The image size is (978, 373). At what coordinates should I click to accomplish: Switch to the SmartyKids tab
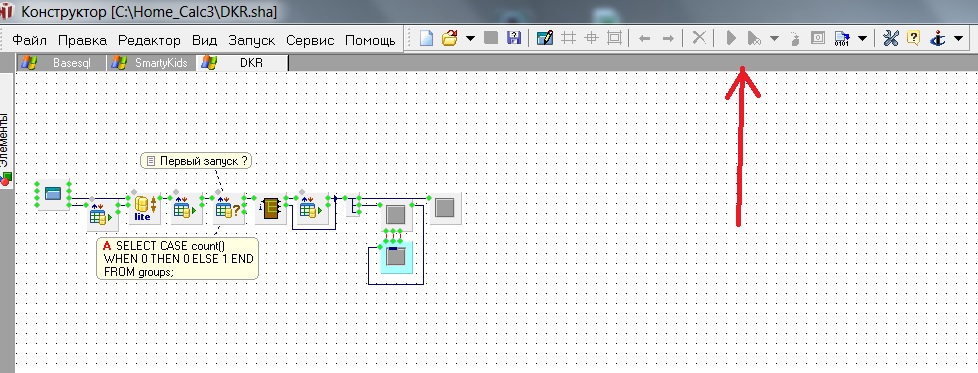[152, 63]
